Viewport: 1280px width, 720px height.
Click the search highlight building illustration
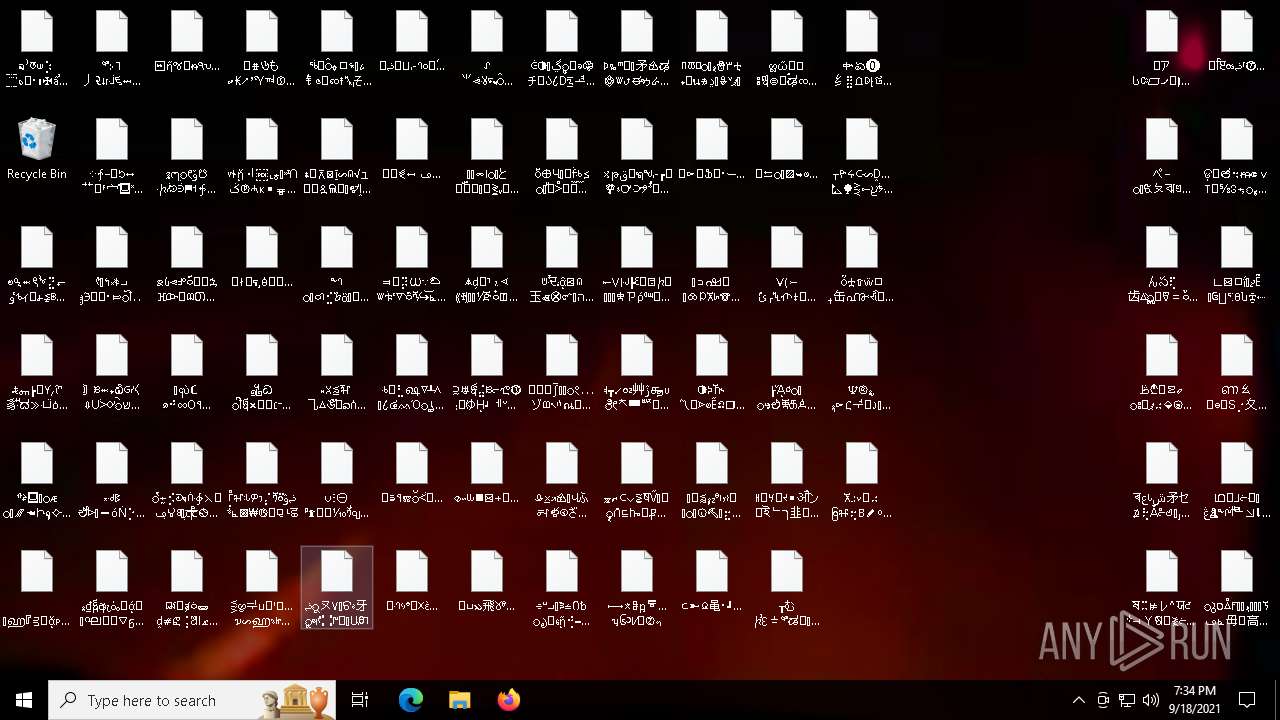[x=297, y=700]
